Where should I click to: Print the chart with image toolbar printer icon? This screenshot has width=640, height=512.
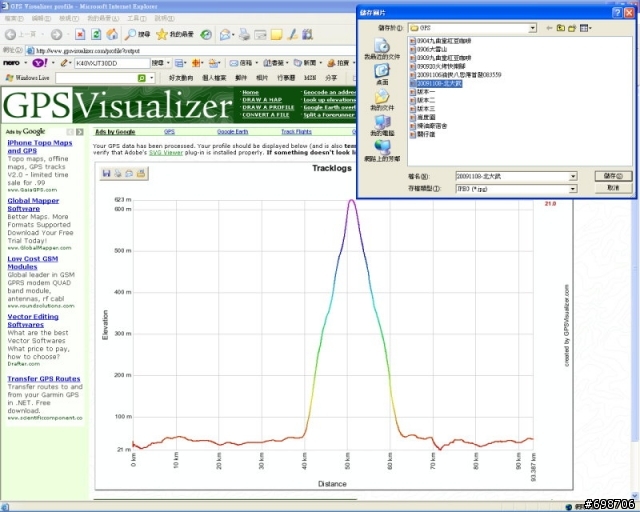coord(118,174)
